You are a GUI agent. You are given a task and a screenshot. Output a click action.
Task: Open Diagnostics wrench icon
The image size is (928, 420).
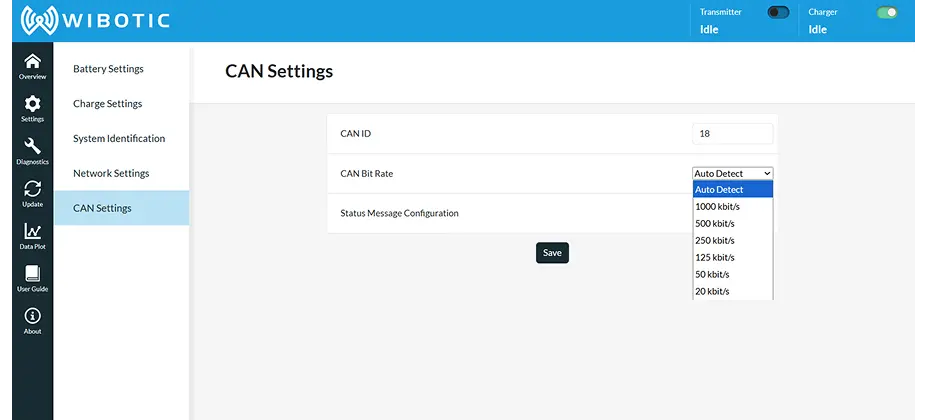tap(32, 147)
